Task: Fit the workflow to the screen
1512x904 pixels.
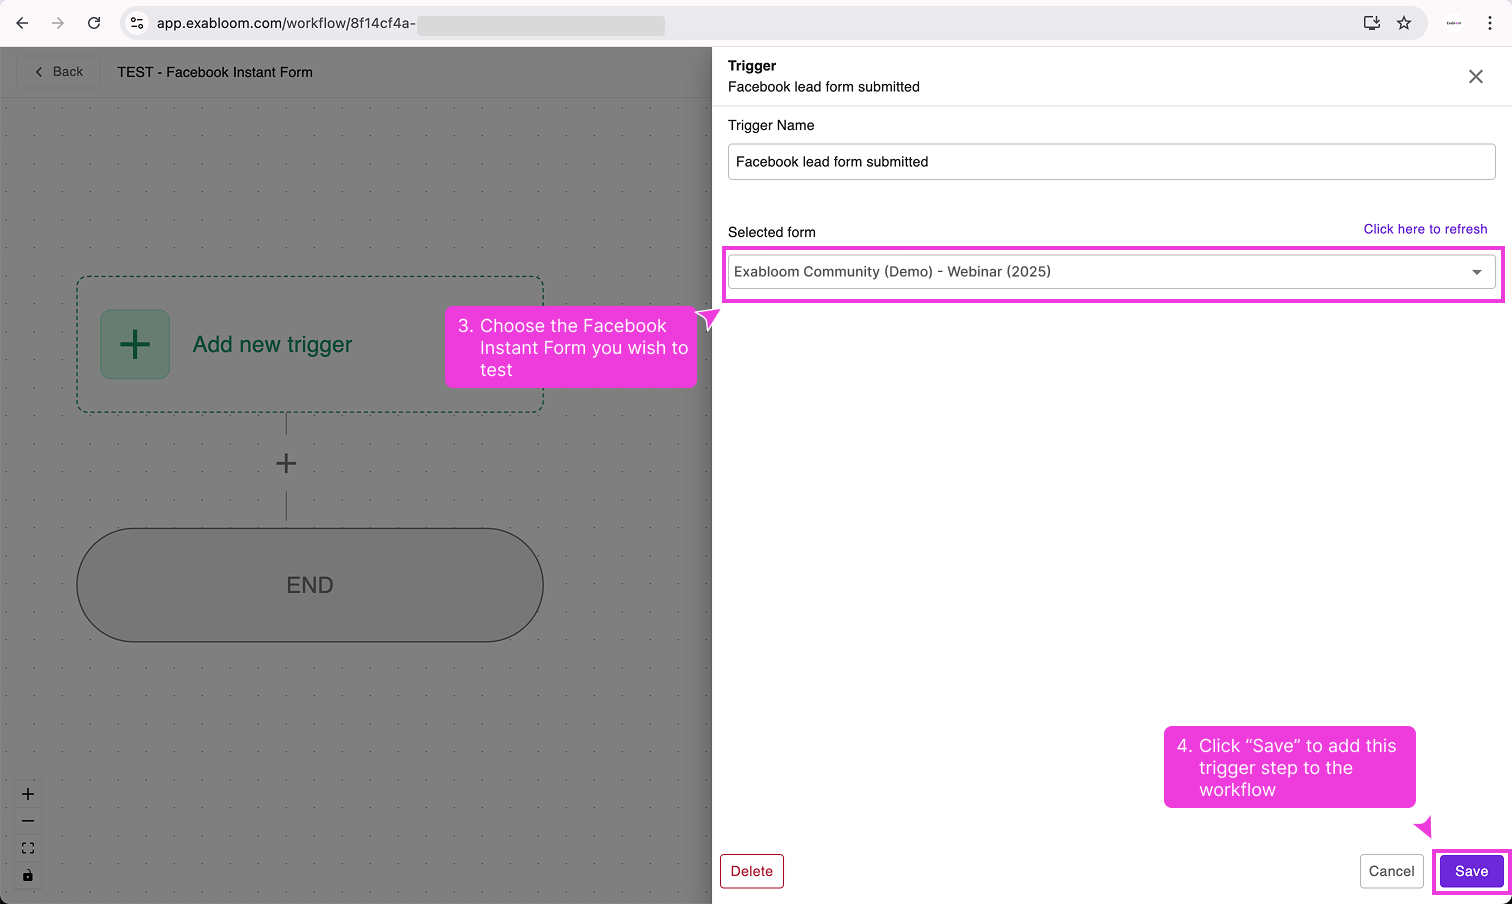Action: [27, 847]
